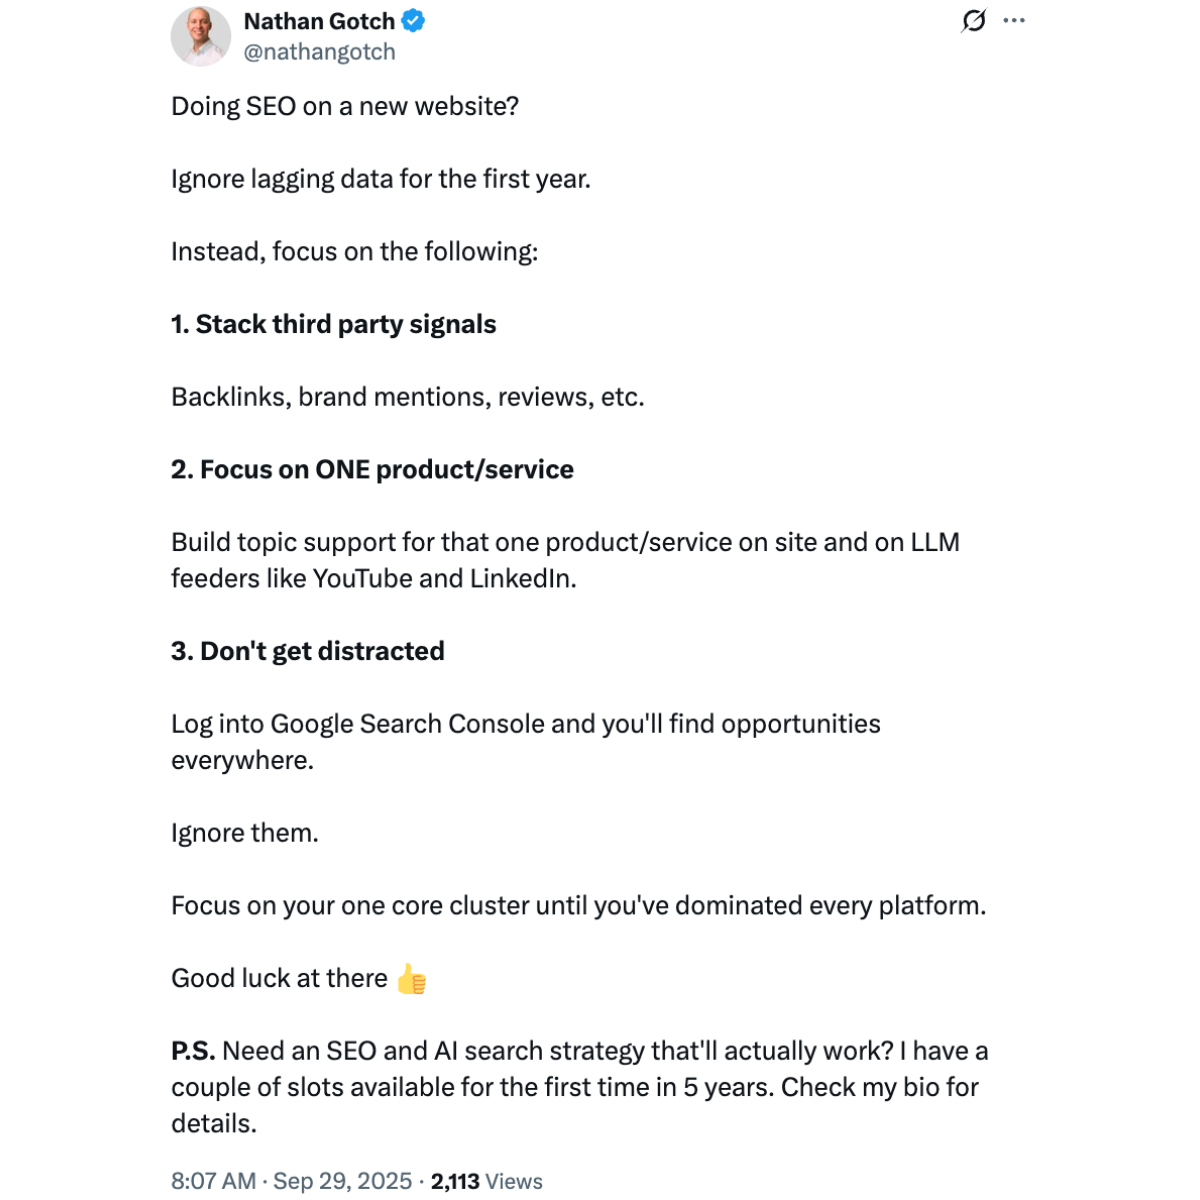Click the 'Doing SEO on a new website?' line

pyautogui.click(x=345, y=105)
